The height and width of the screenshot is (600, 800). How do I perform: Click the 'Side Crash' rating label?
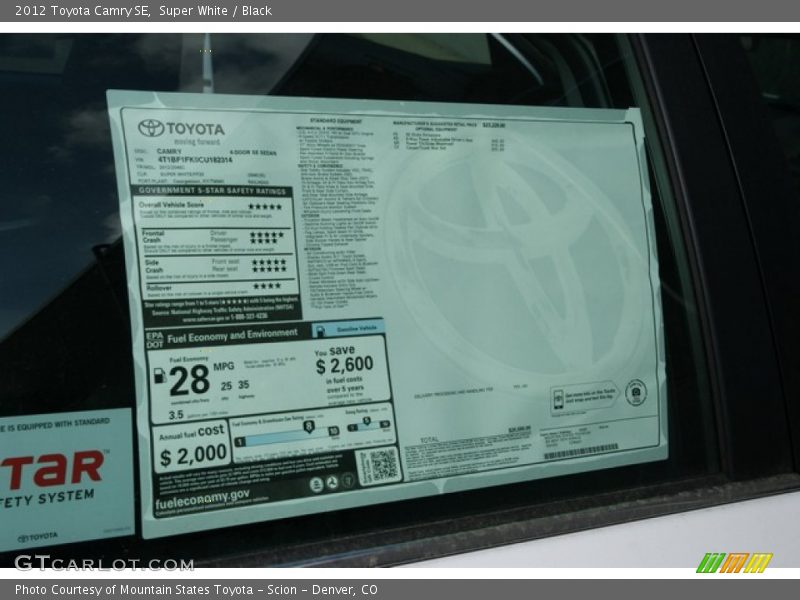coord(154,266)
